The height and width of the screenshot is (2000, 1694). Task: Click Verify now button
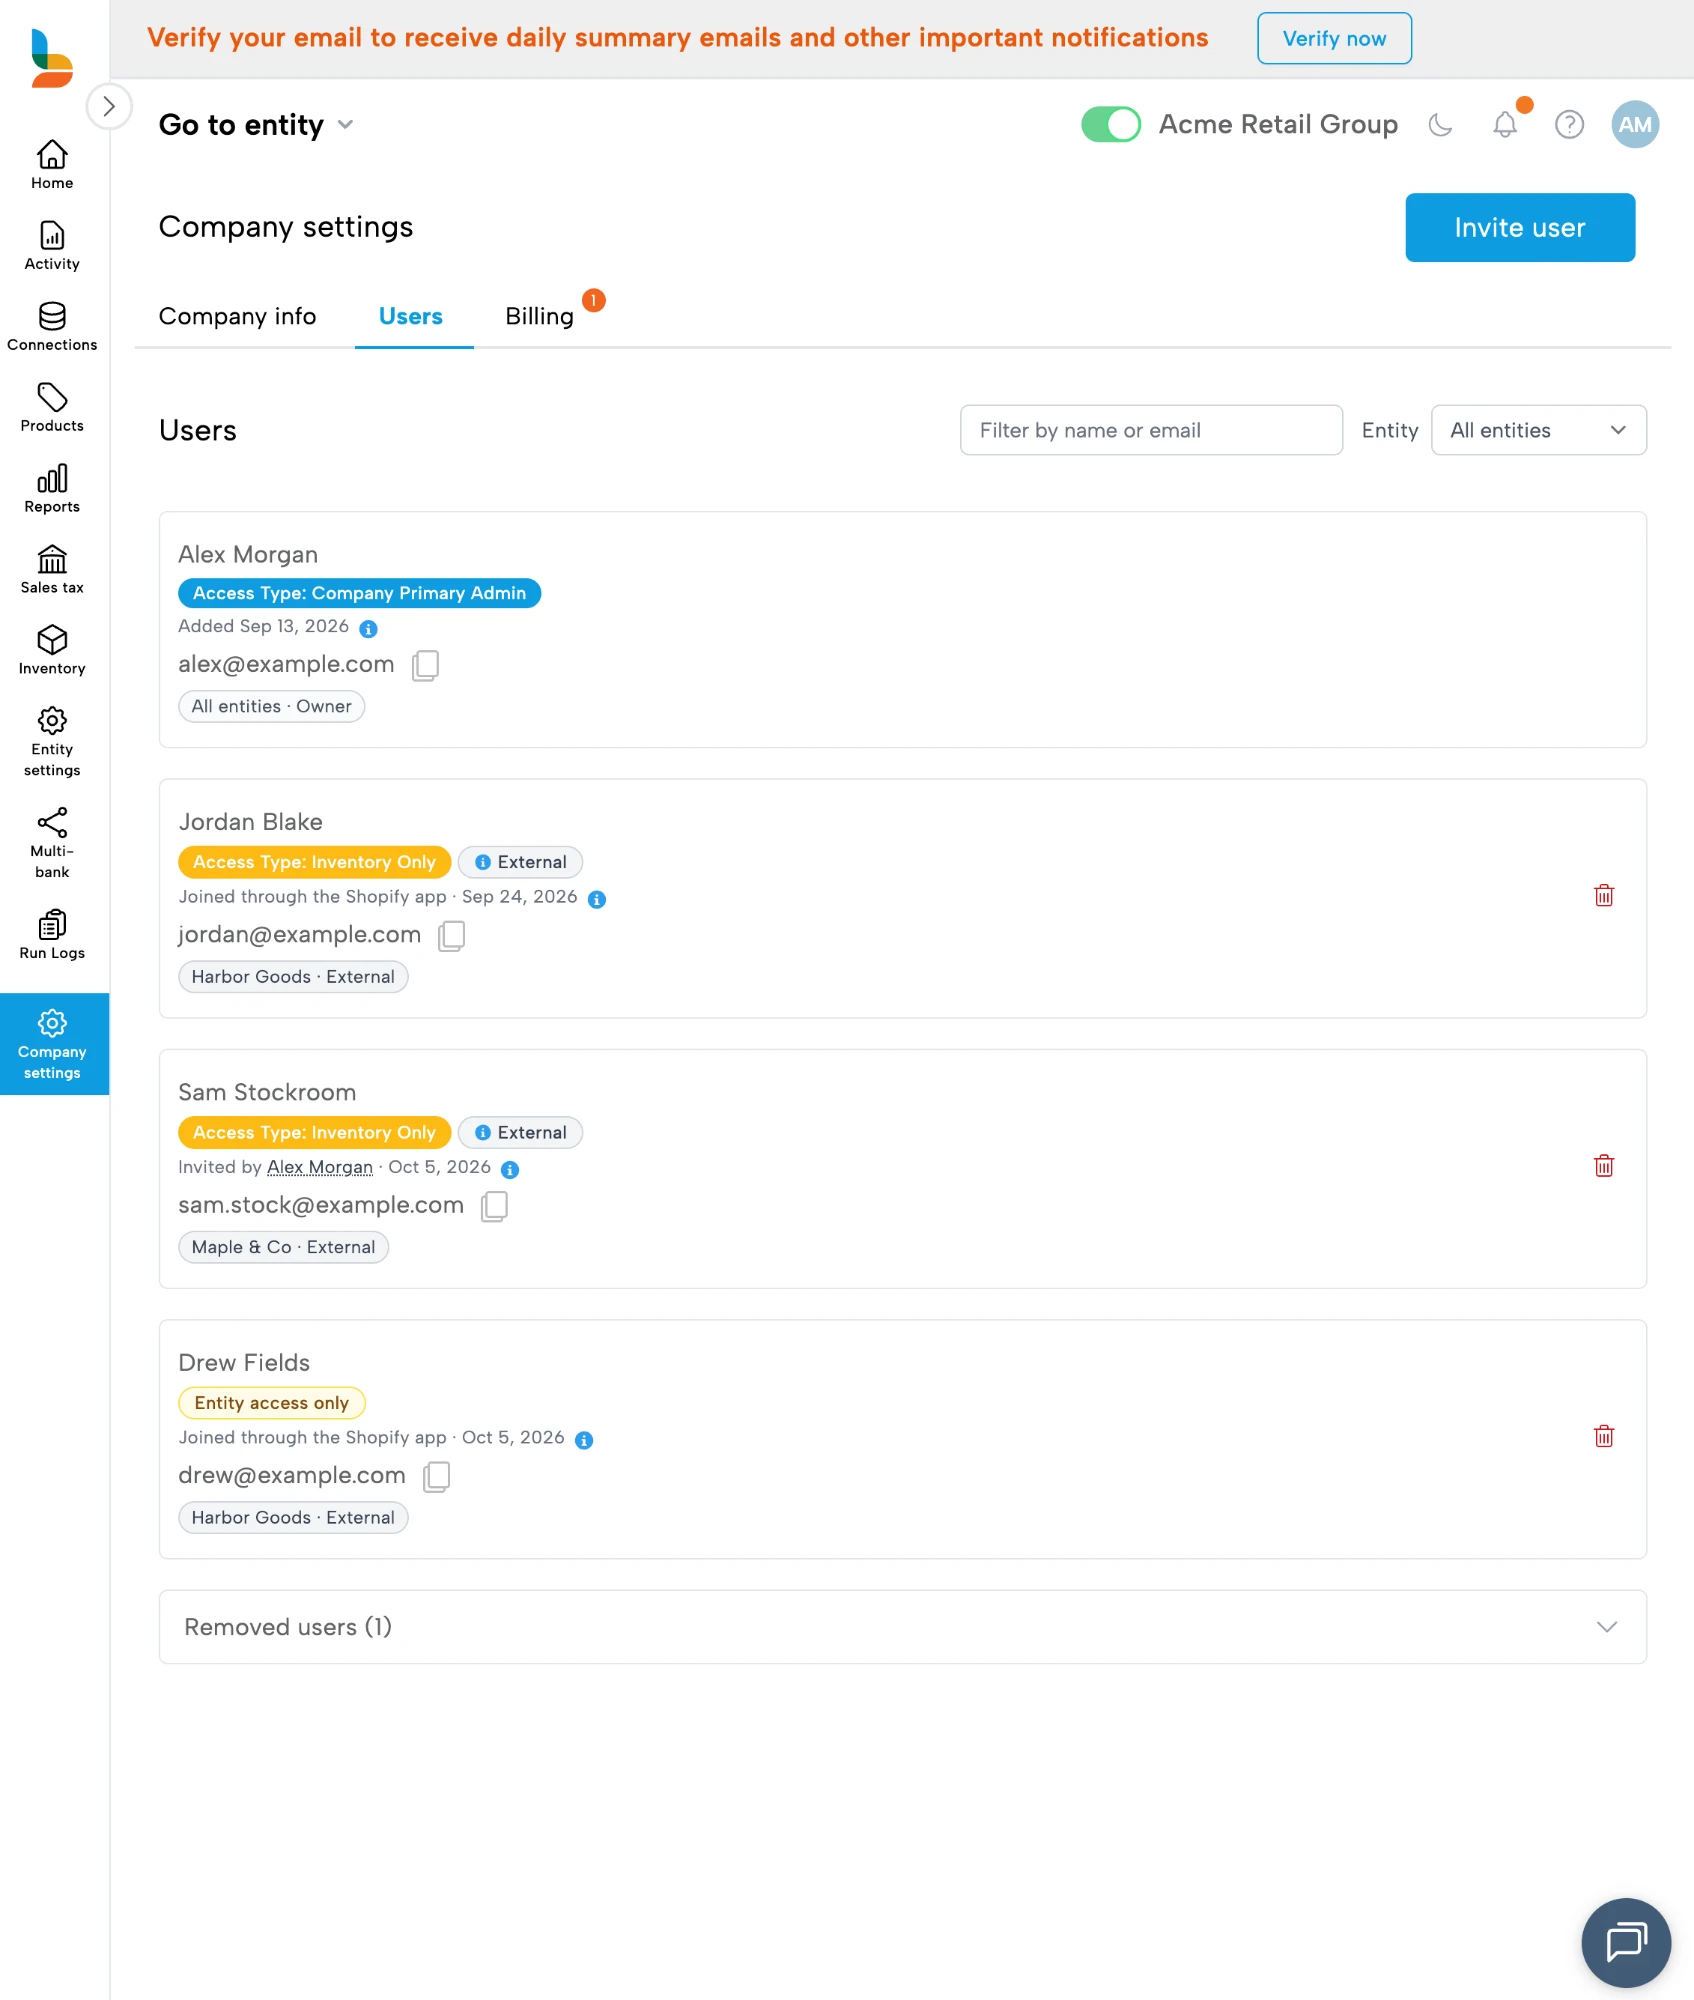coord(1334,38)
